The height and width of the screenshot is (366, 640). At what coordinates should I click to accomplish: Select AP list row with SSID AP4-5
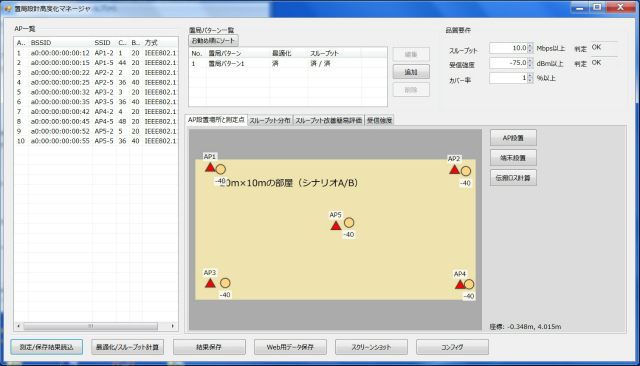(96, 122)
